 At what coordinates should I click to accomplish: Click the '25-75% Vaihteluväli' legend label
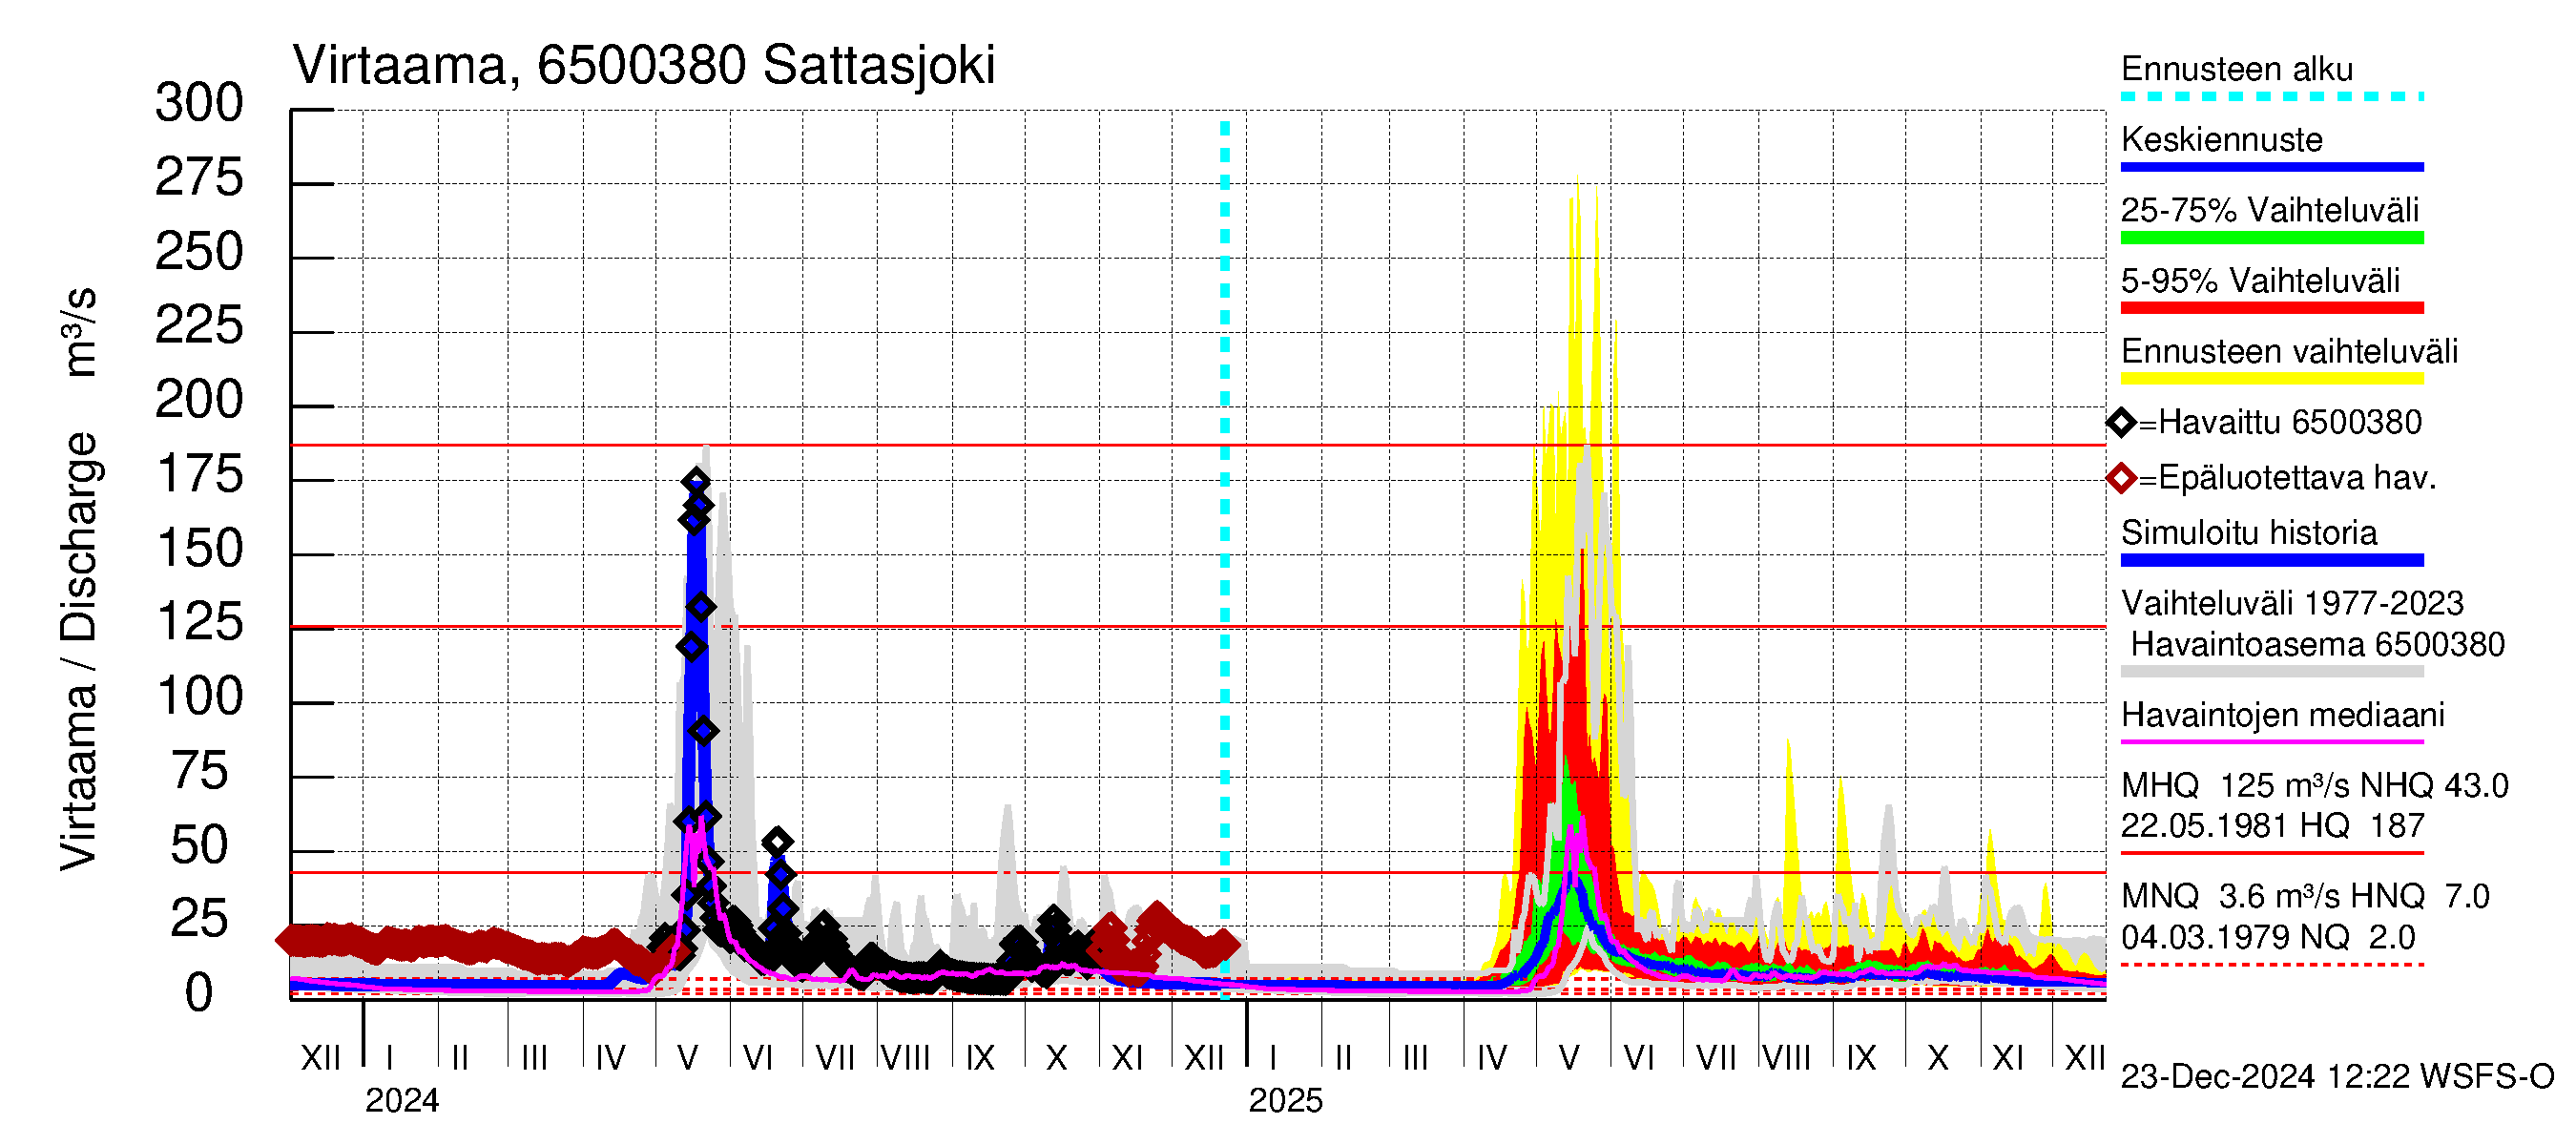(x=2270, y=210)
